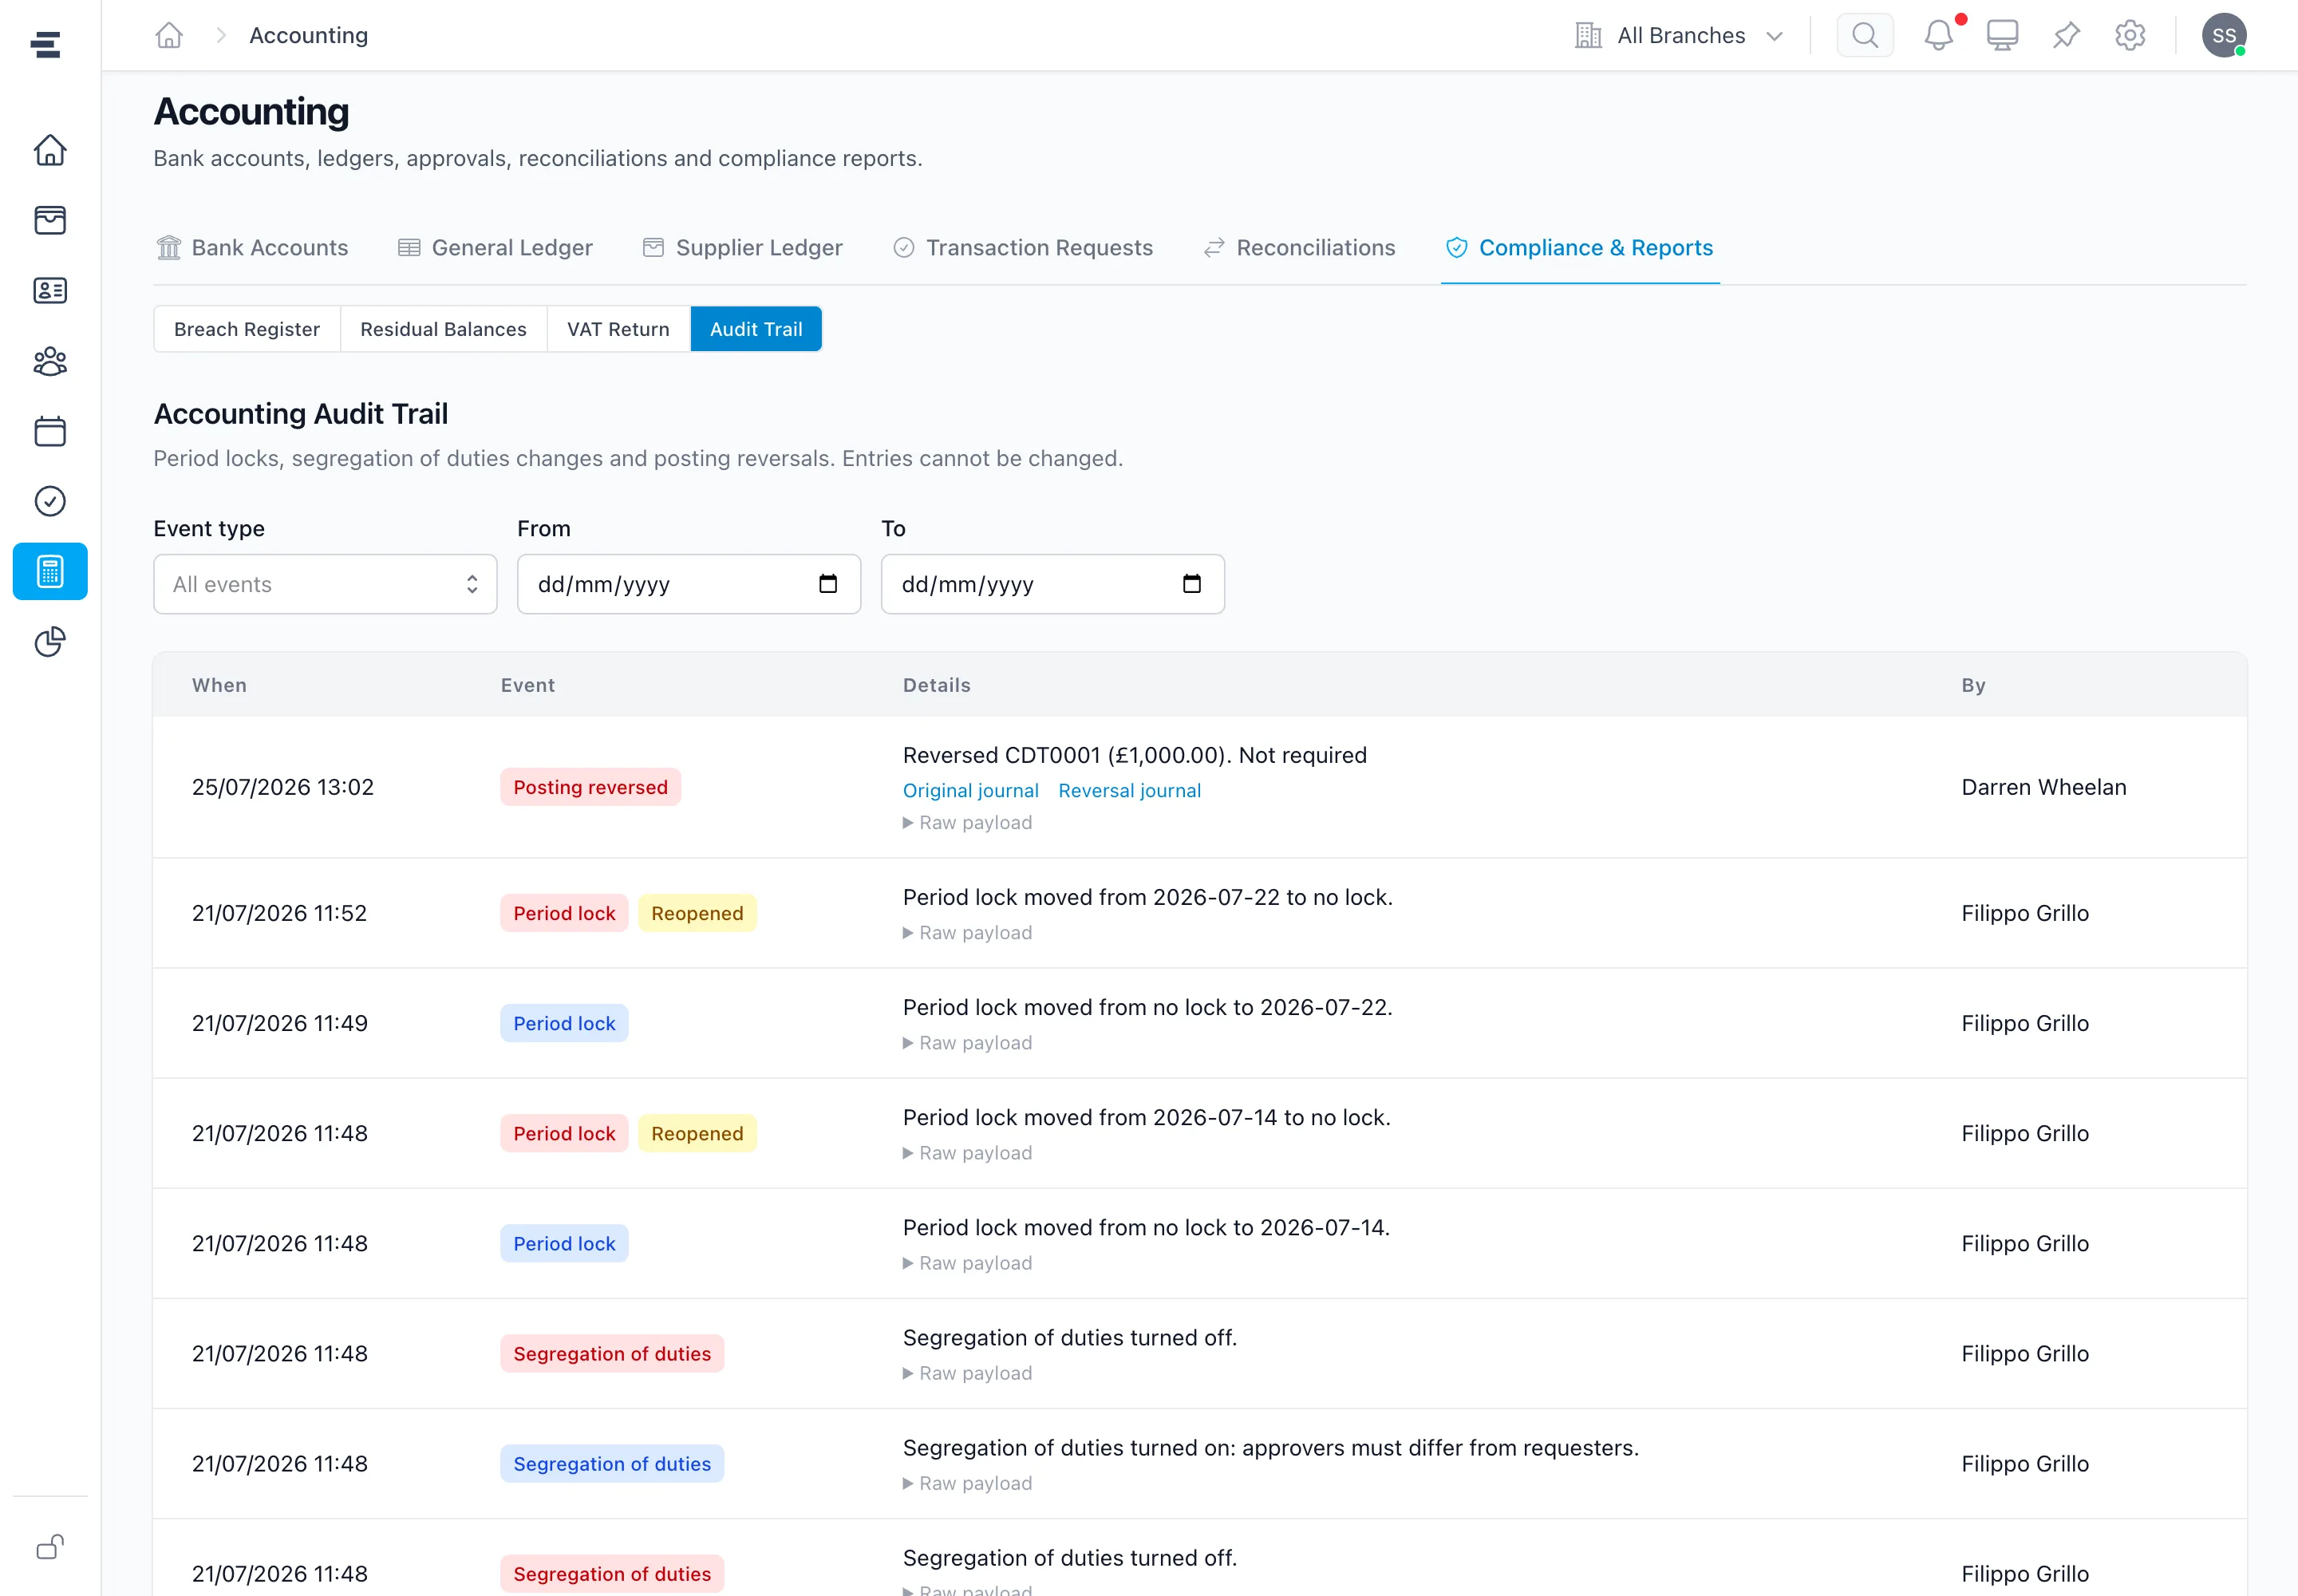Open the calculator accounting sidebar icon
Screen dimensions: 2298x1596
(50, 571)
